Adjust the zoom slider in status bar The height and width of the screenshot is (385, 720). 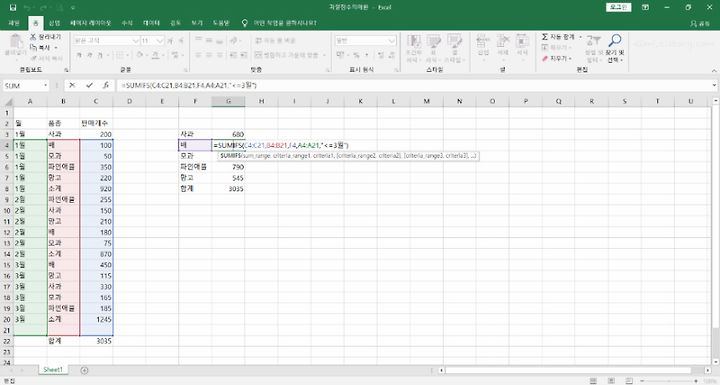click(668, 381)
